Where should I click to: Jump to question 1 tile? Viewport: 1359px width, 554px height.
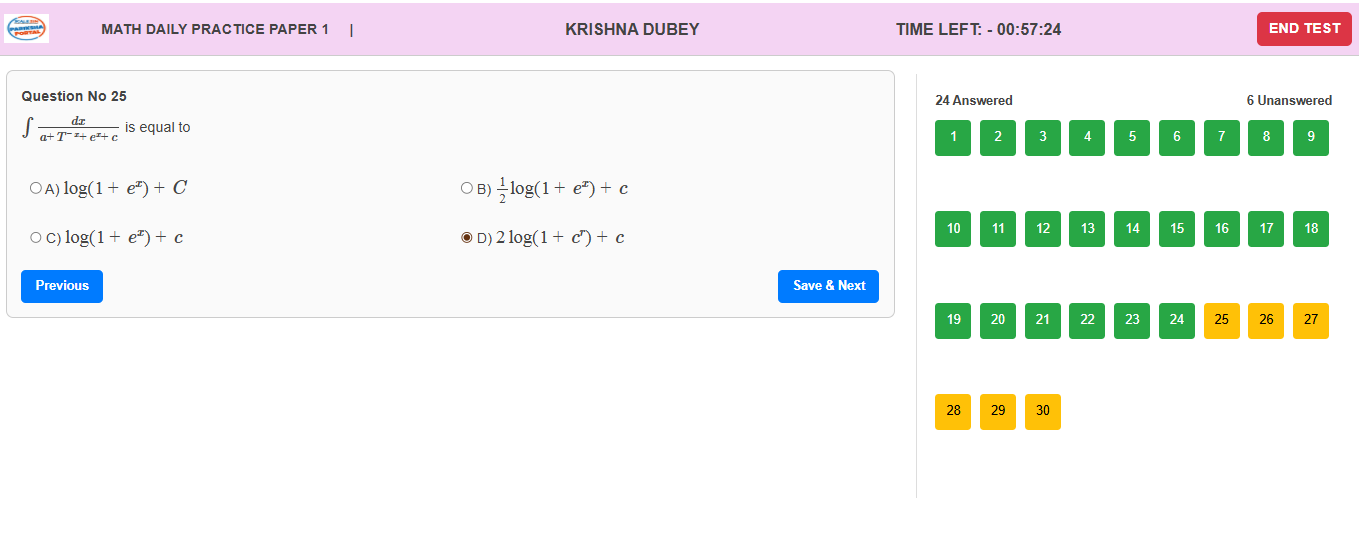953,138
